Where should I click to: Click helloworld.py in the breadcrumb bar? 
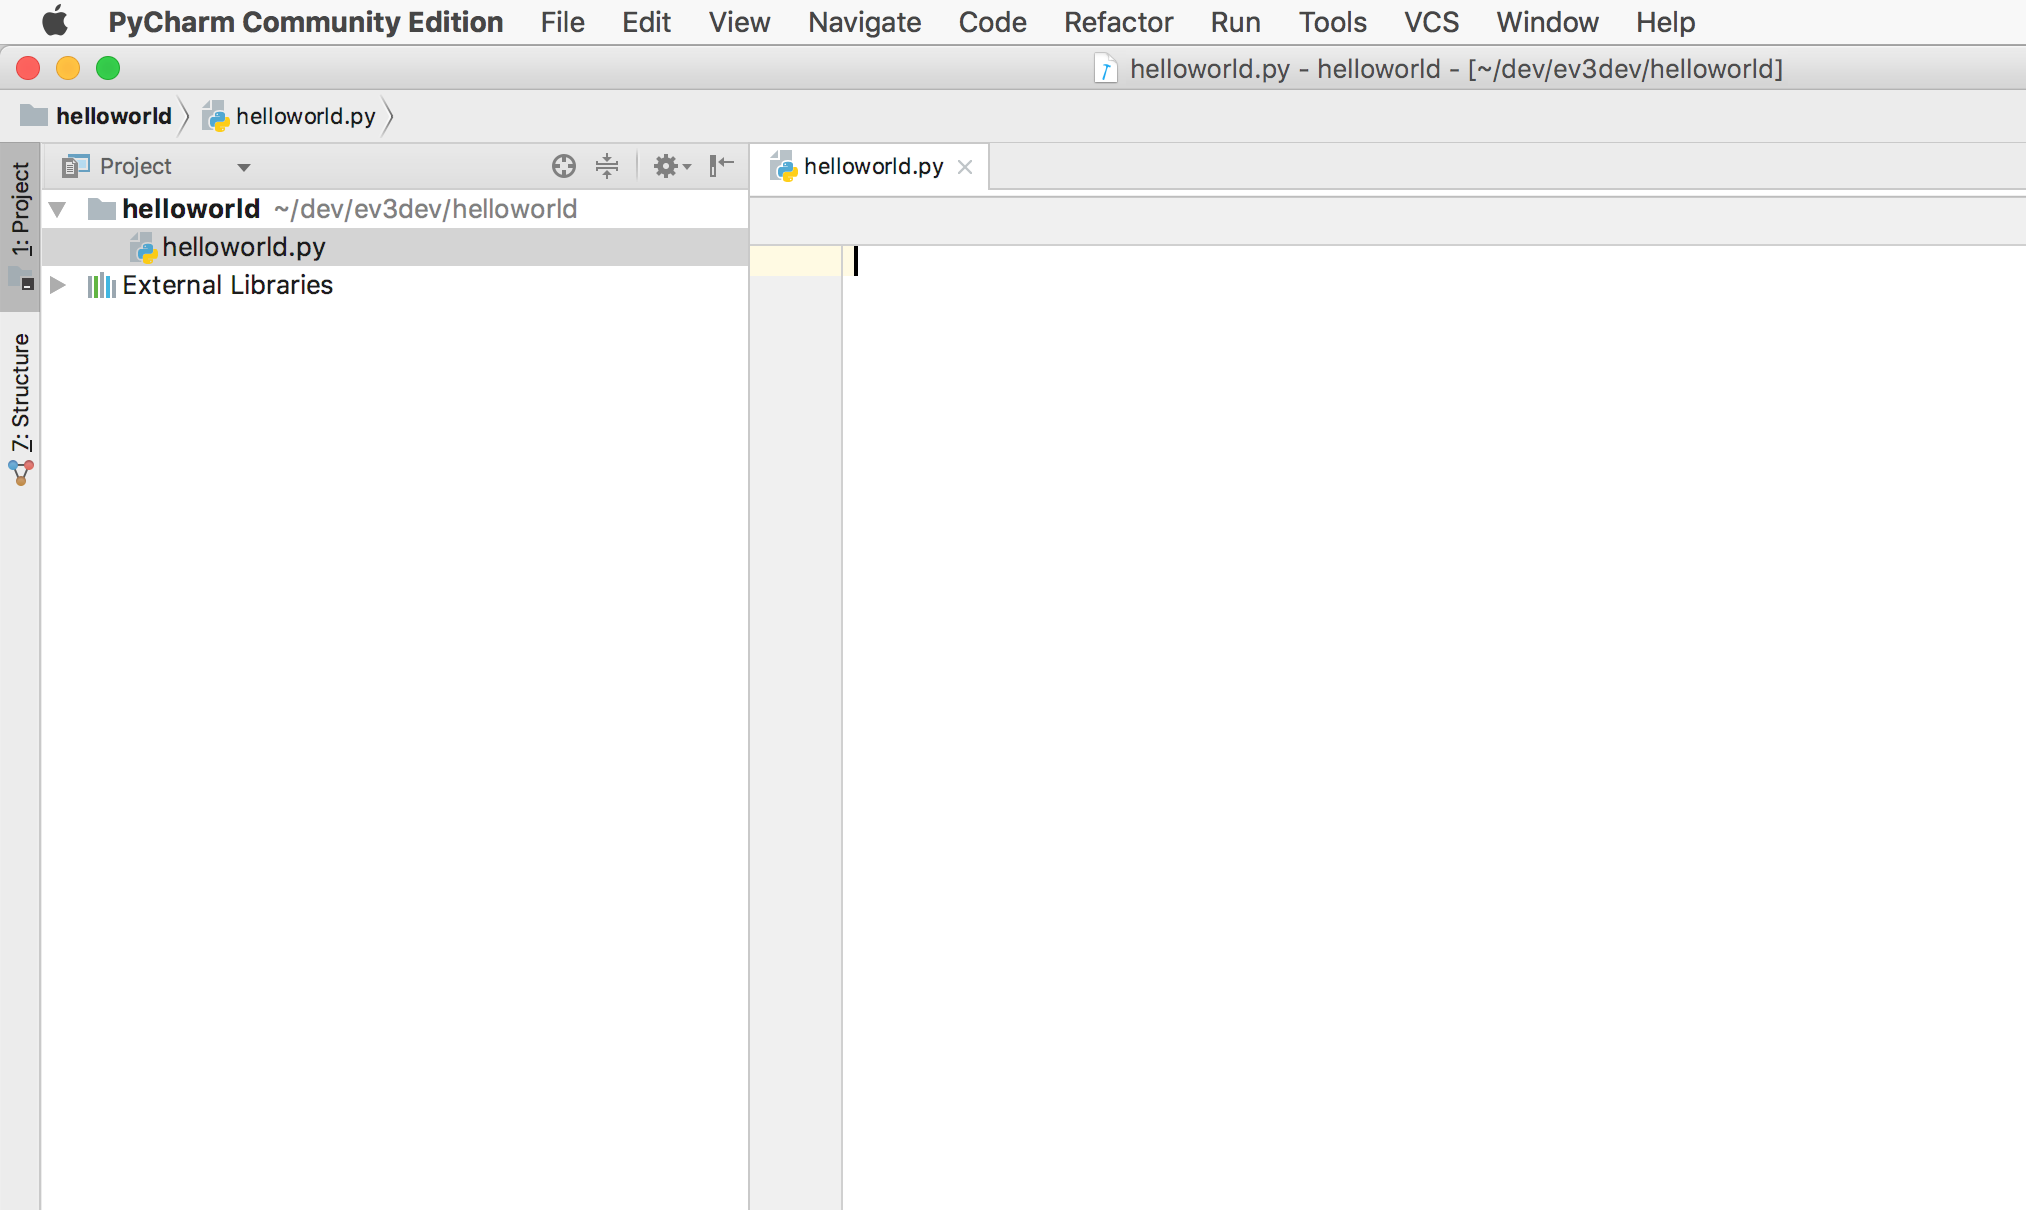[x=305, y=116]
